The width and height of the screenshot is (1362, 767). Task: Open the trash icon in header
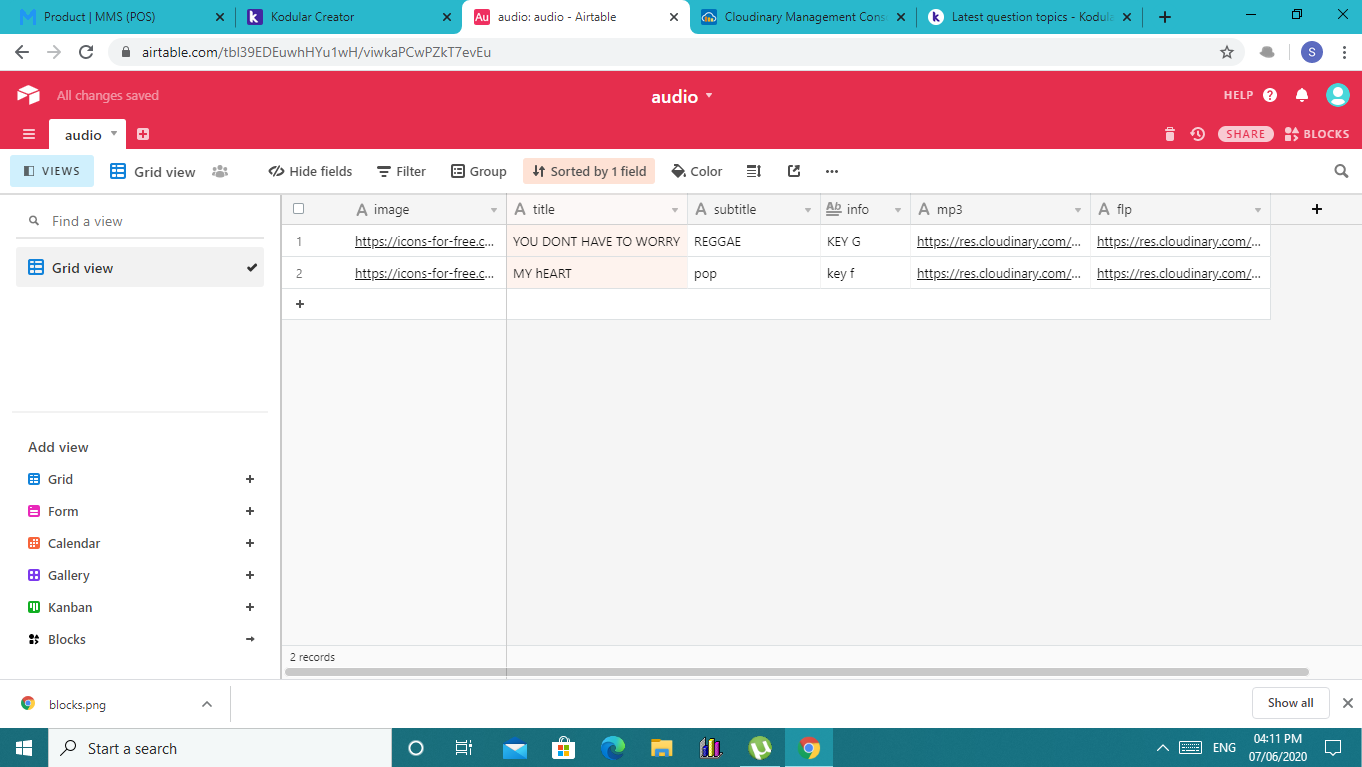(1170, 134)
